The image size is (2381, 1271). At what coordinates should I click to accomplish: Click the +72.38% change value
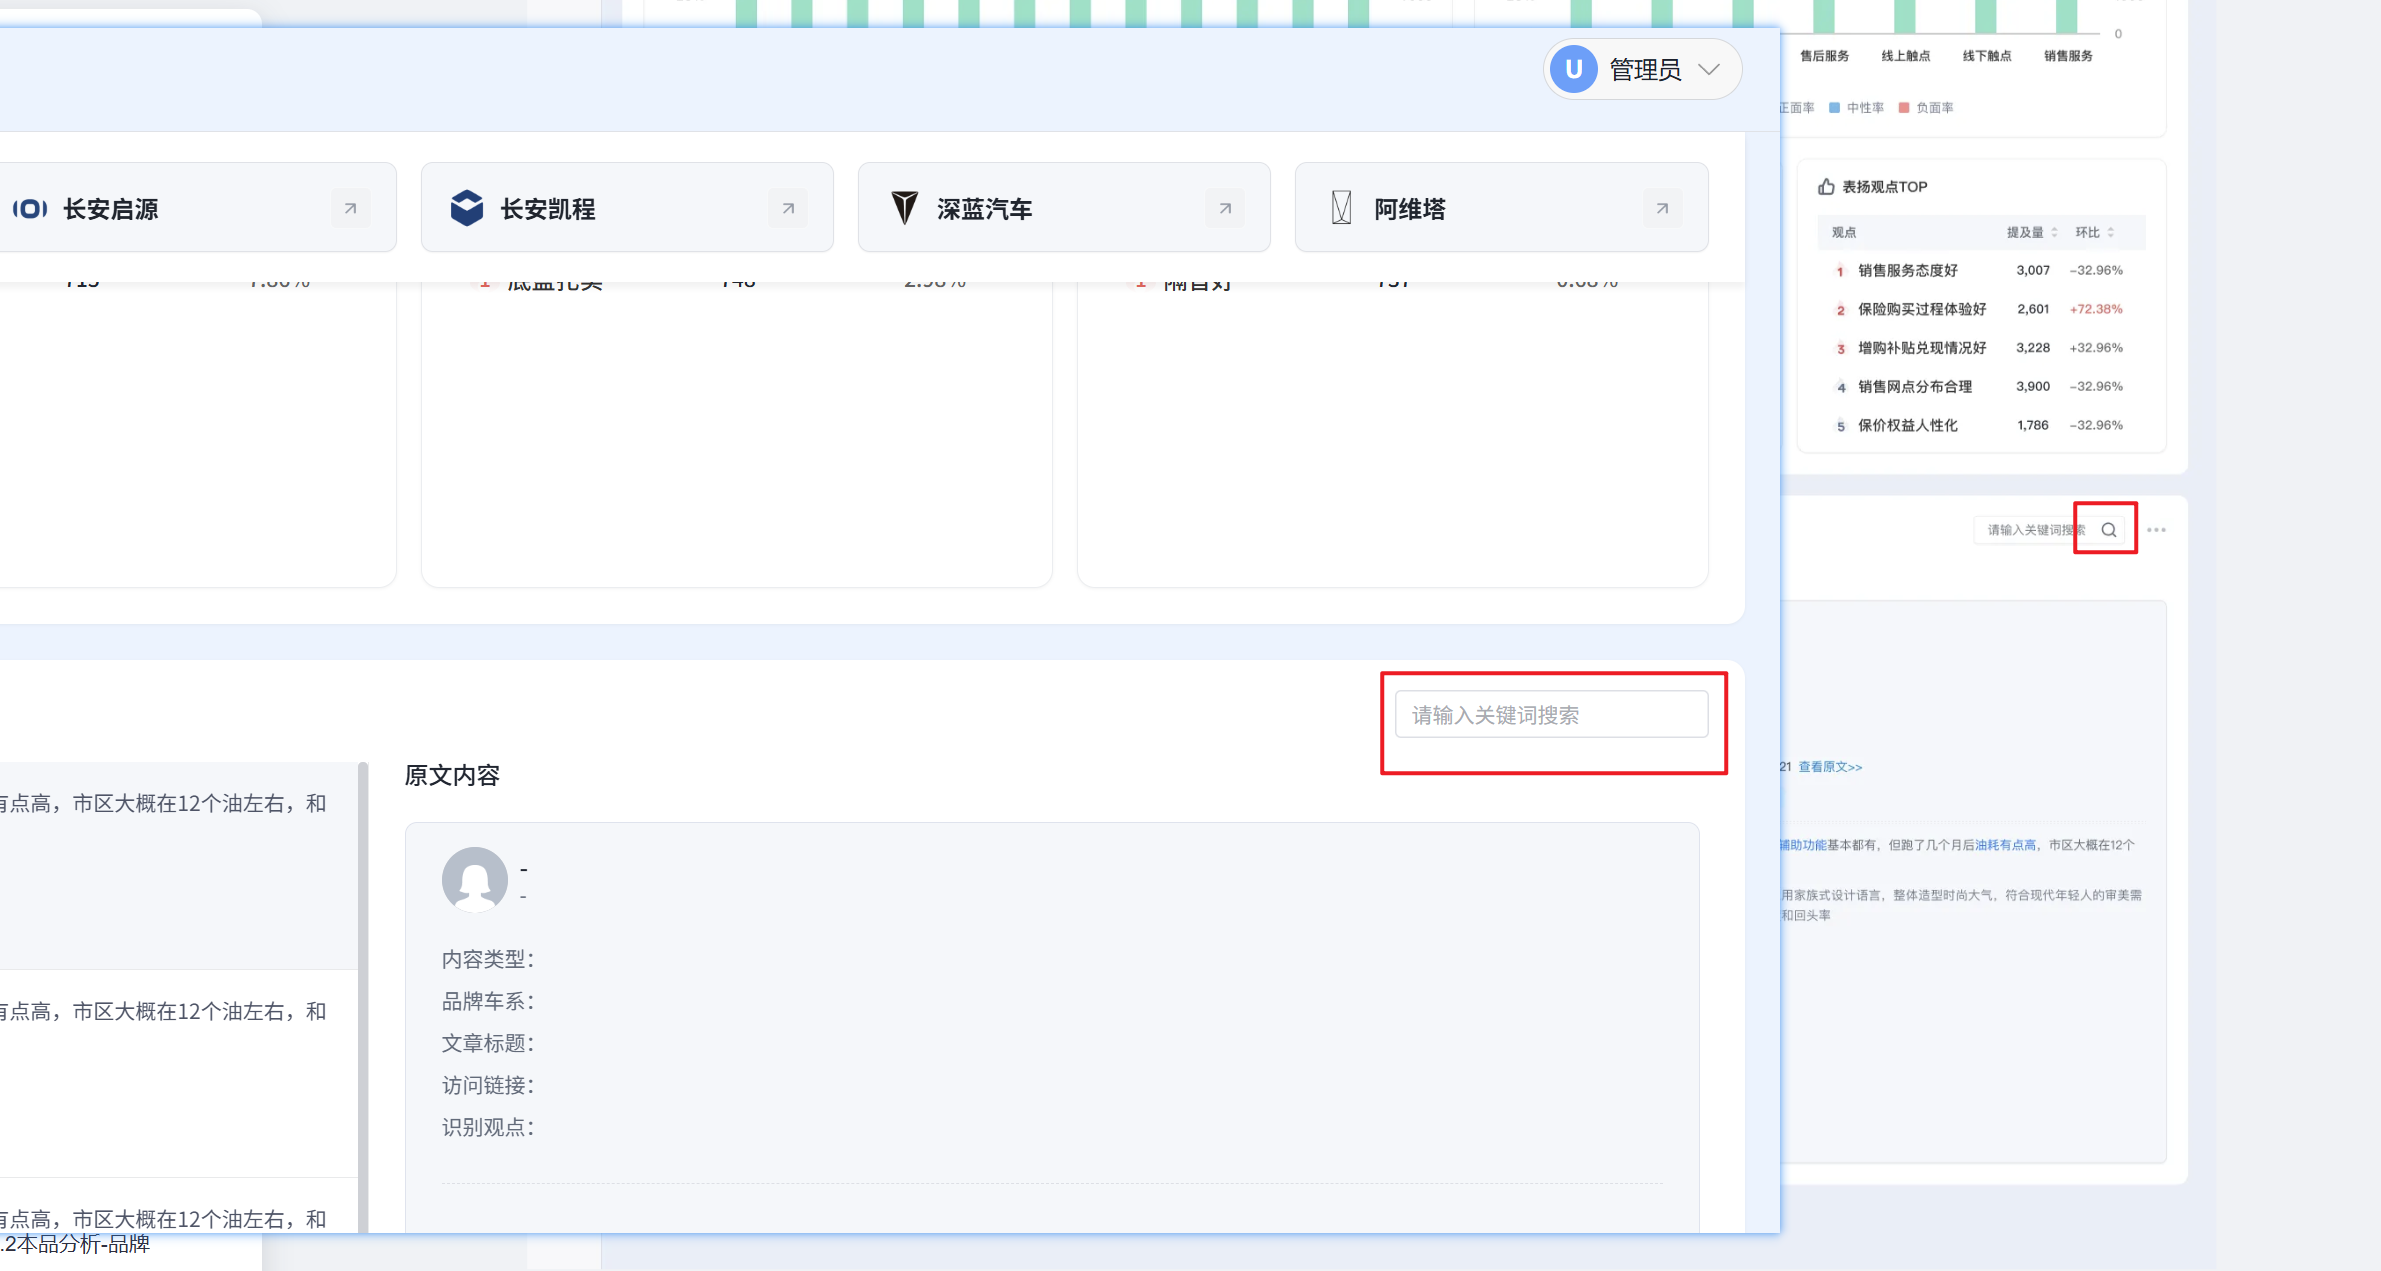[2096, 309]
